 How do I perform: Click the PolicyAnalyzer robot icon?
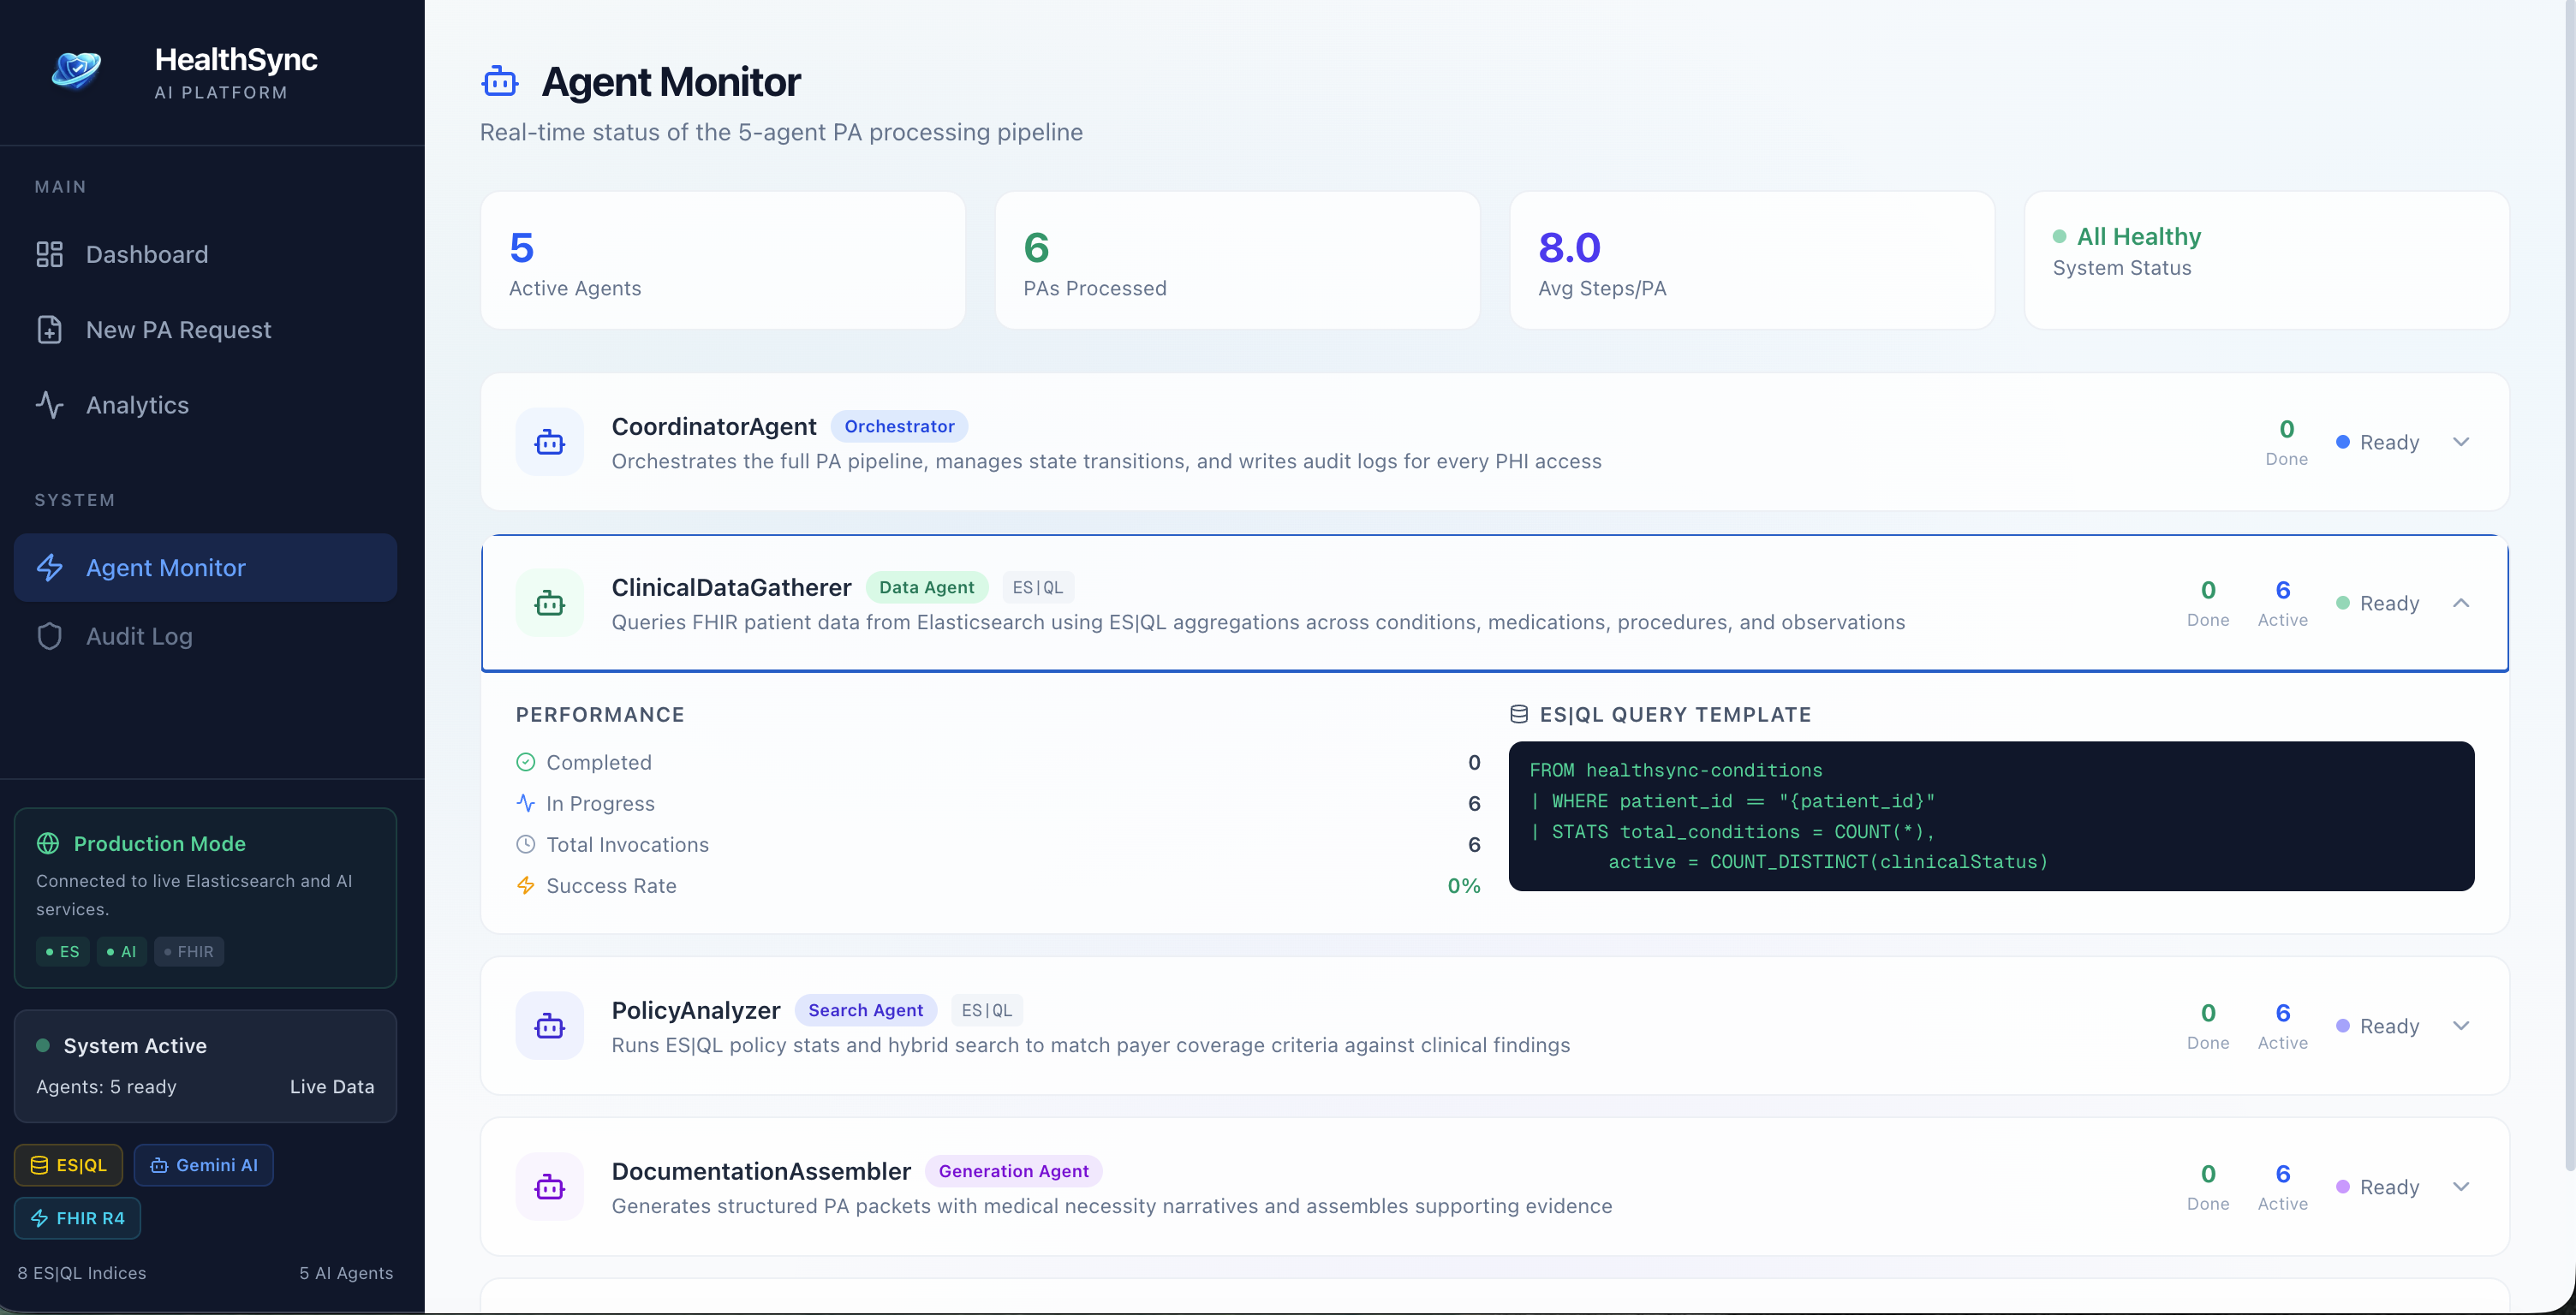coord(549,1026)
